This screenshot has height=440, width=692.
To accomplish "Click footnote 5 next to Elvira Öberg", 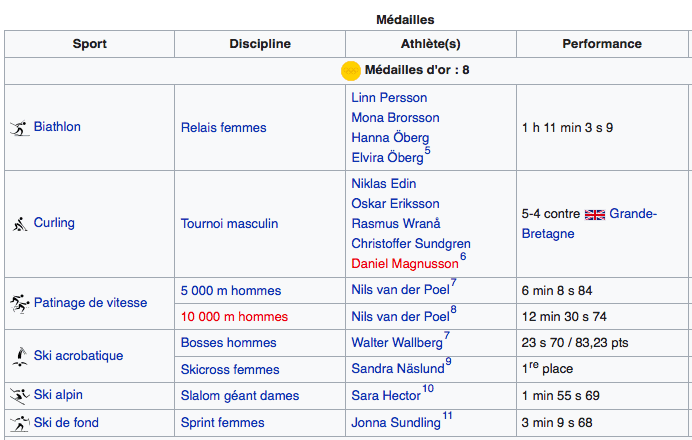I will tap(427, 152).
